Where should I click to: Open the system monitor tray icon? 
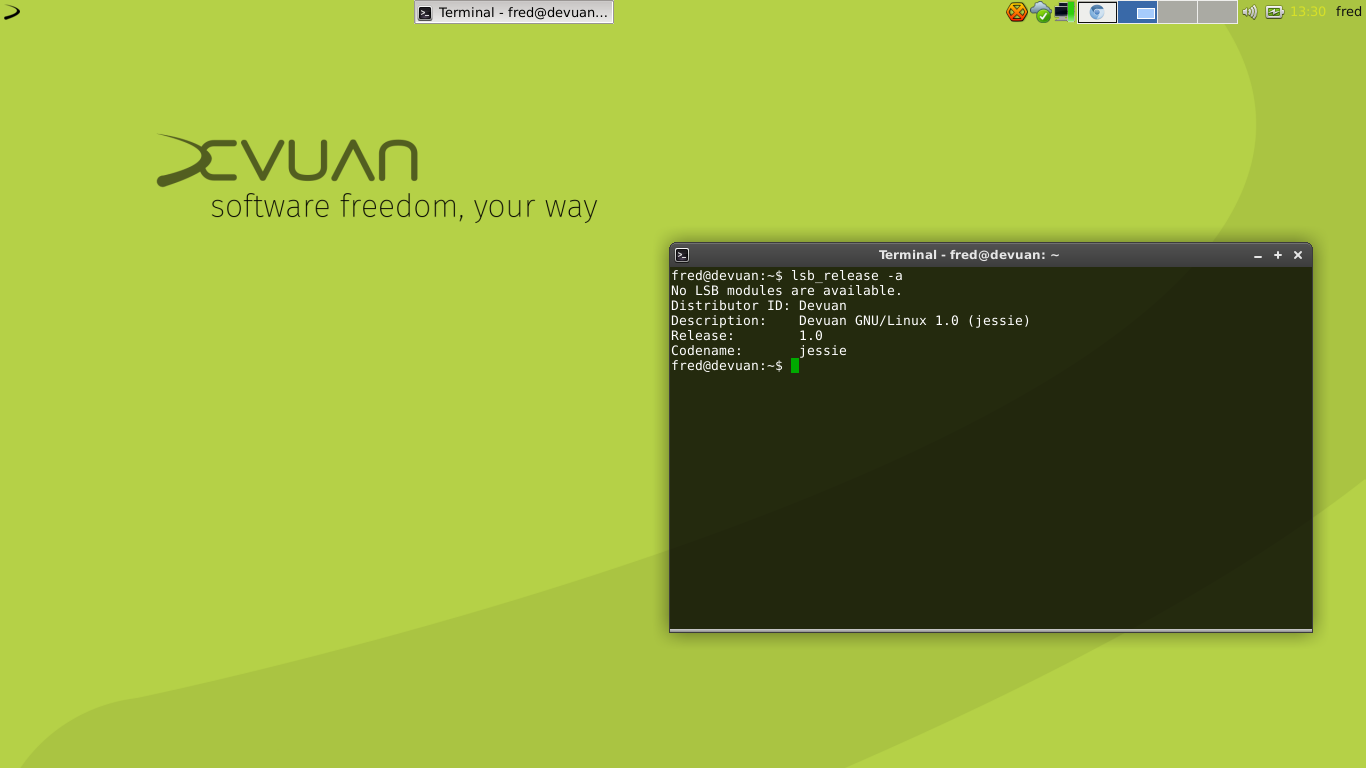pos(1063,12)
